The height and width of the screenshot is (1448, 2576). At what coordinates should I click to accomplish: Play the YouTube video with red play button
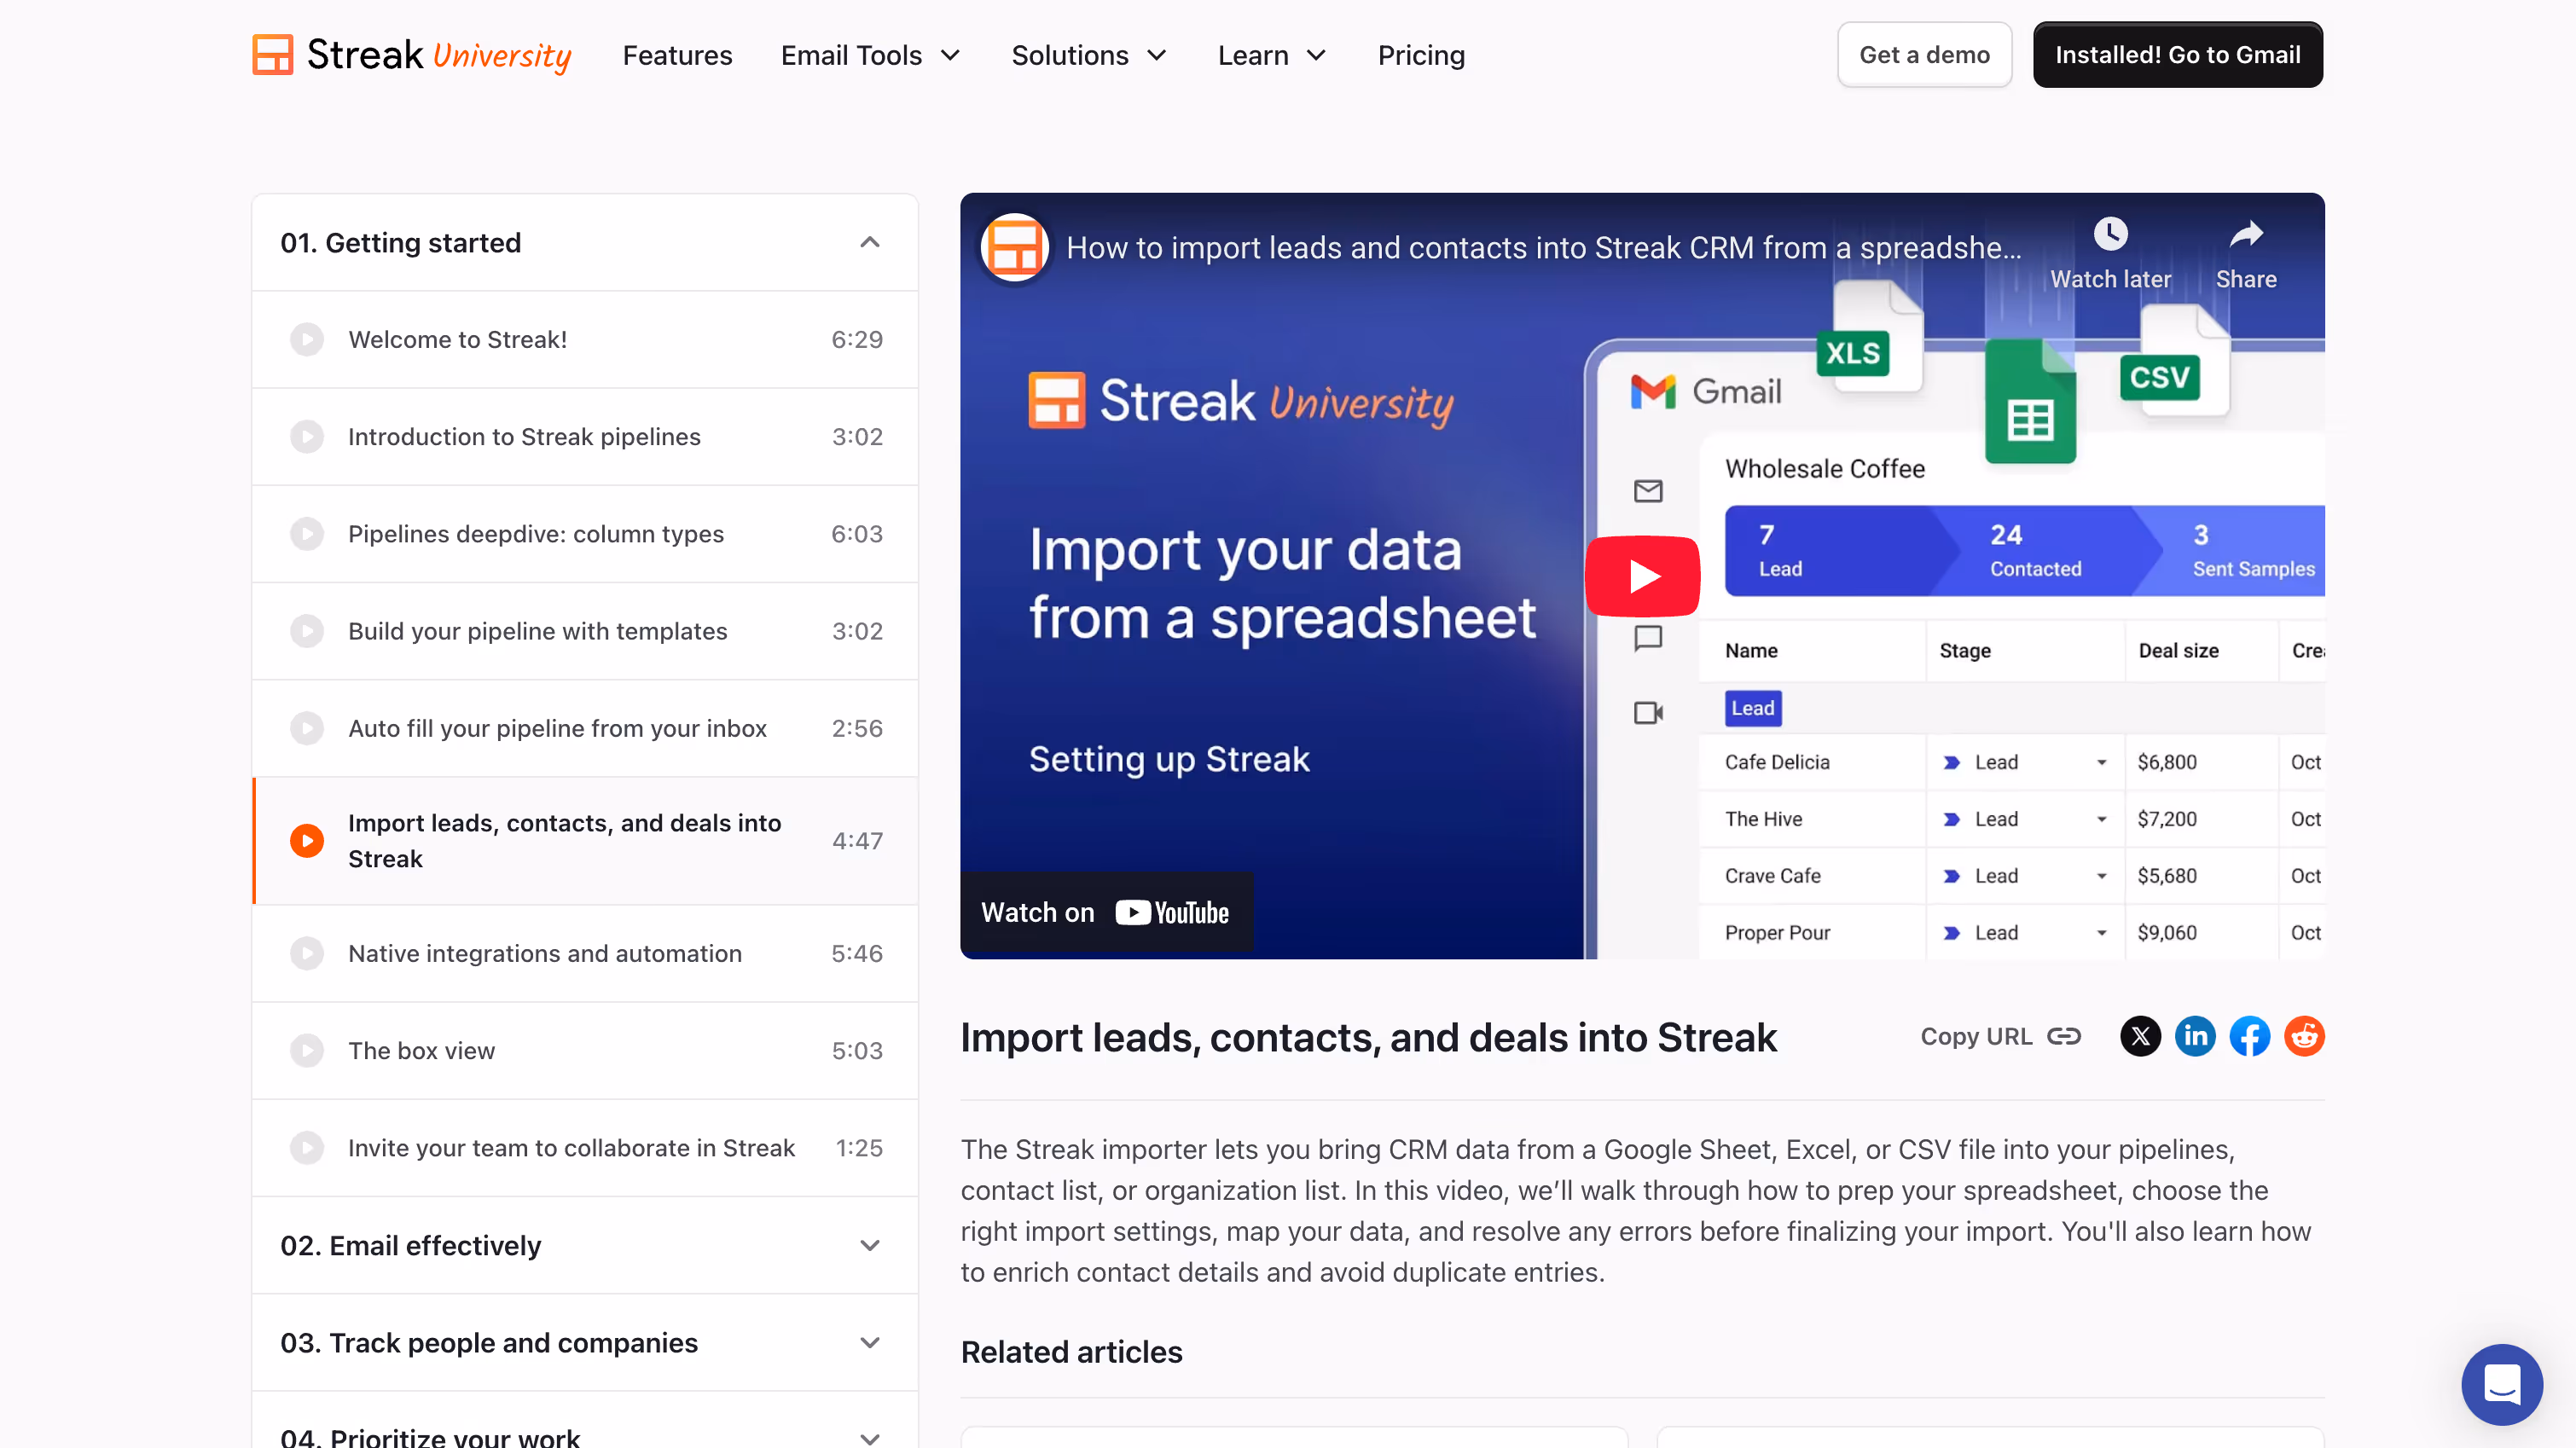click(1642, 576)
